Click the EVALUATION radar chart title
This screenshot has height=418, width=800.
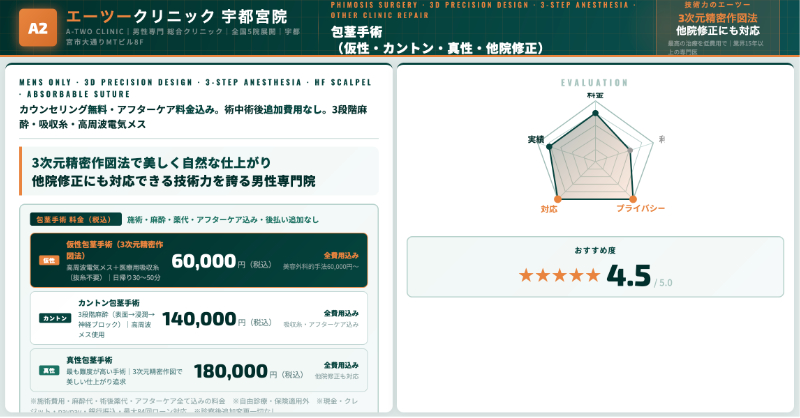coord(594,82)
